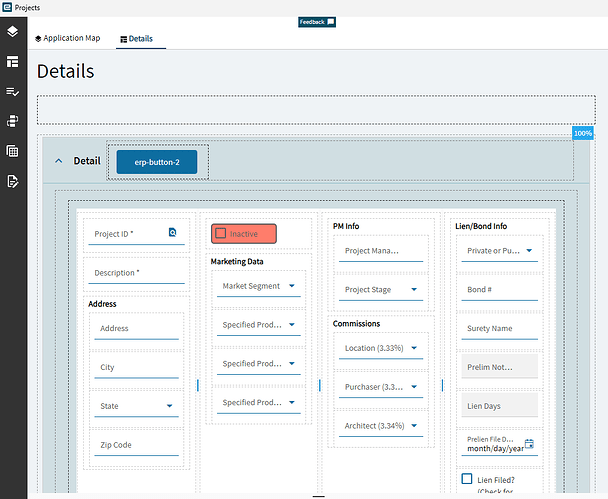Image resolution: width=608 pixels, height=499 pixels.
Task: Open the Prelien File Date calendar icon
Action: point(529,444)
